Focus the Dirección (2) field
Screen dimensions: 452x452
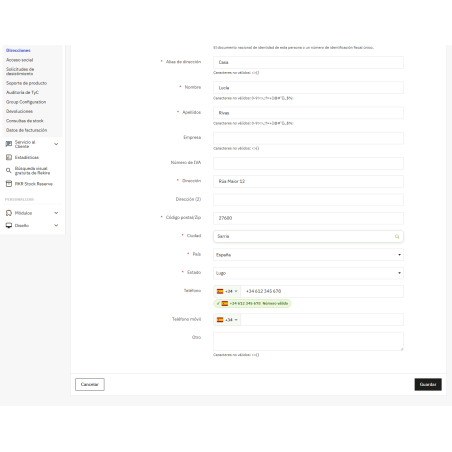(x=308, y=200)
